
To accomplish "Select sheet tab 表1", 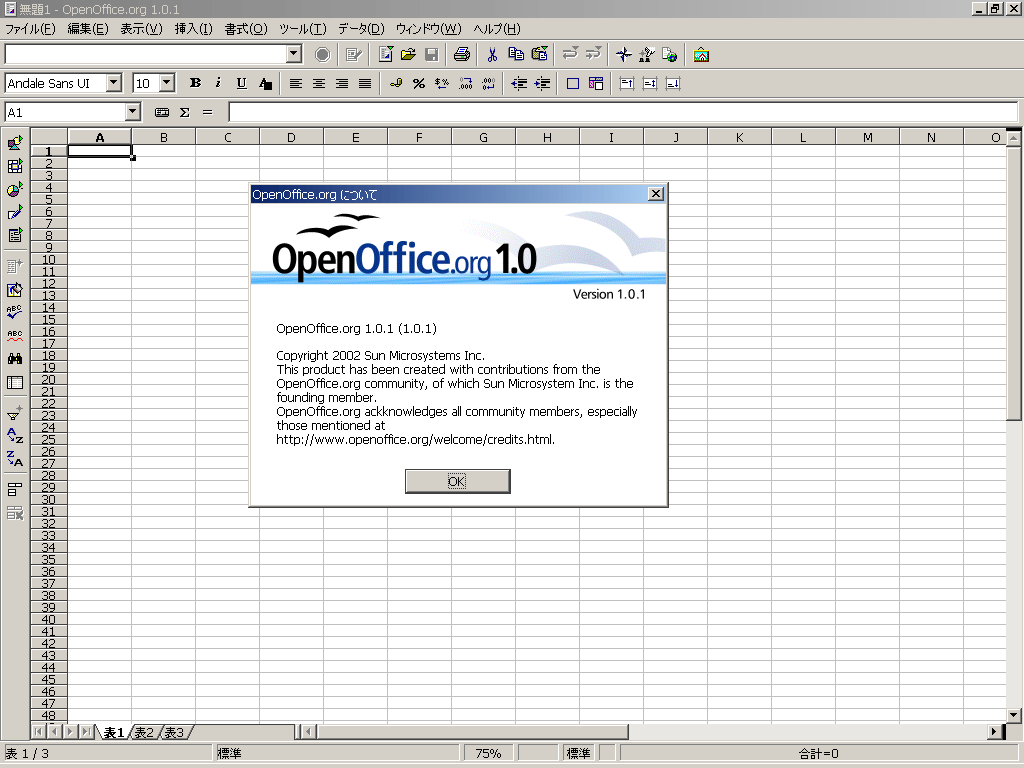I will [x=114, y=732].
